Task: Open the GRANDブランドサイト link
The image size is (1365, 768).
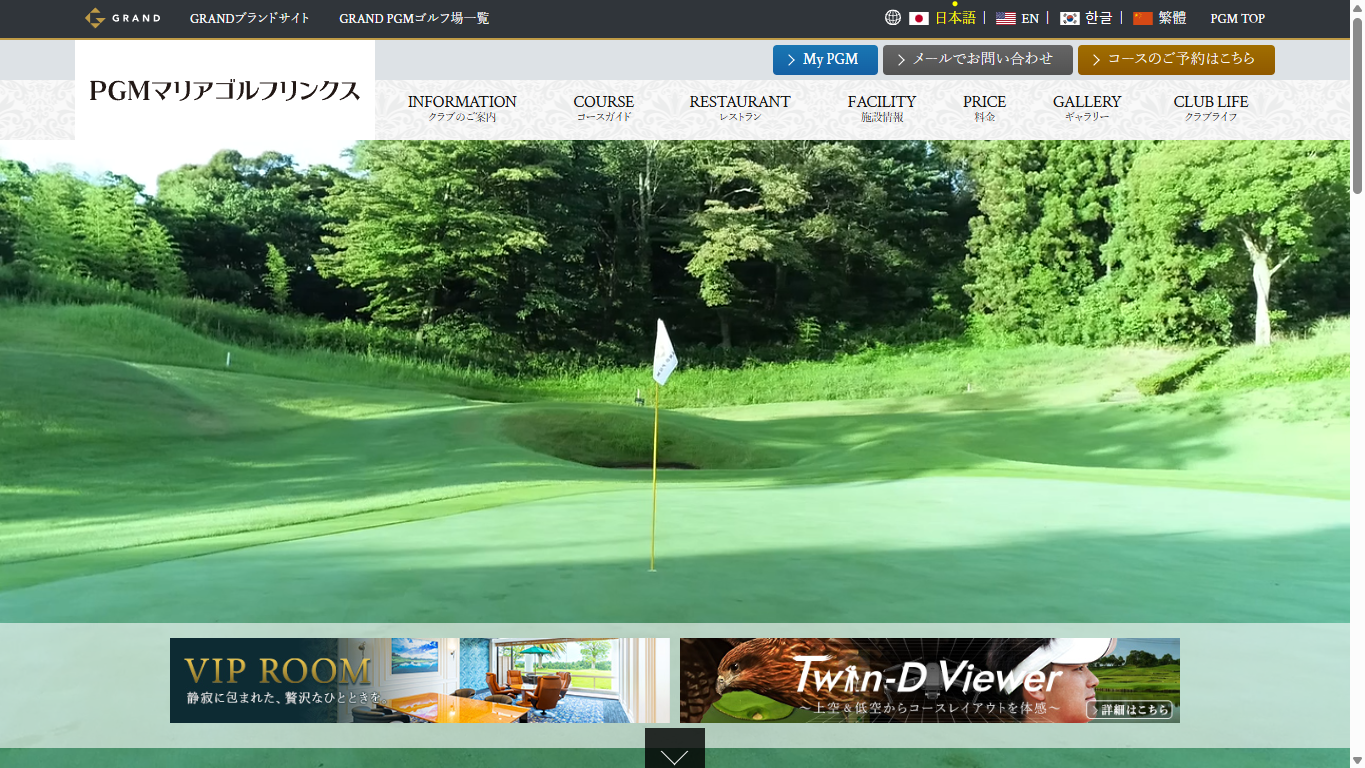Action: (x=250, y=18)
